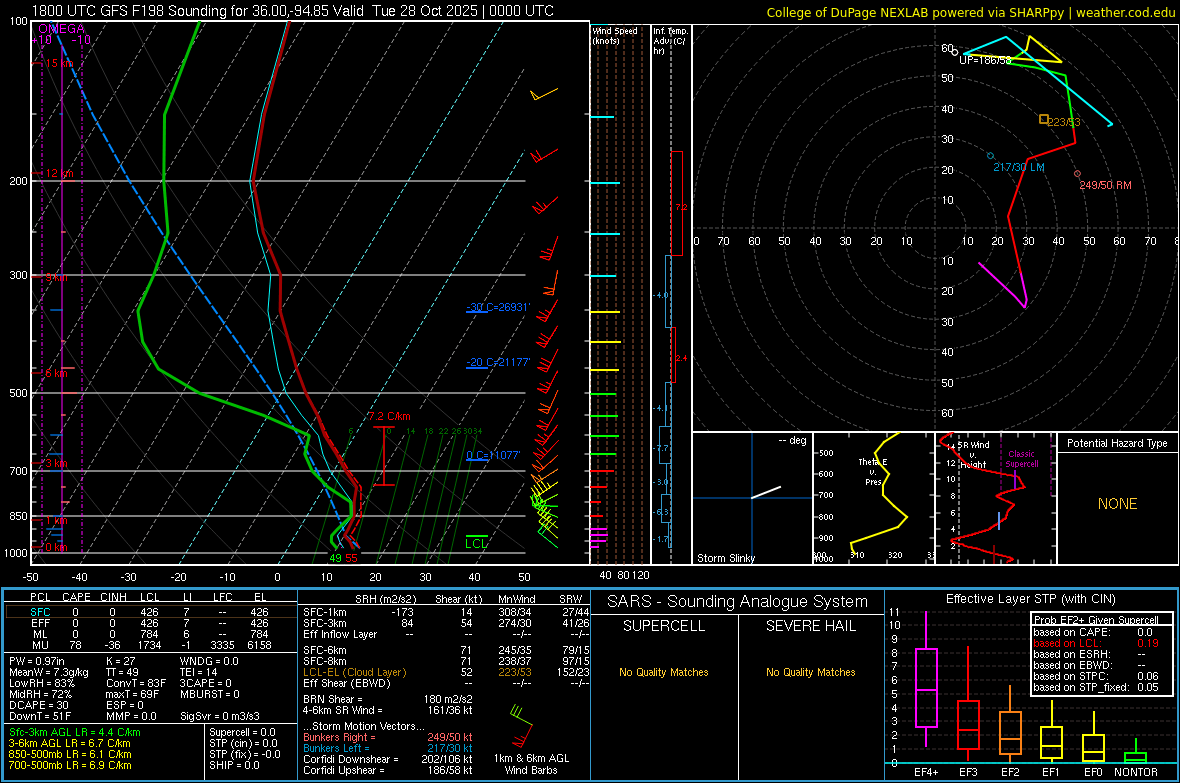Click the SARS - Sounding Analogue System heading
The width and height of the screenshot is (1180, 783).
click(738, 601)
